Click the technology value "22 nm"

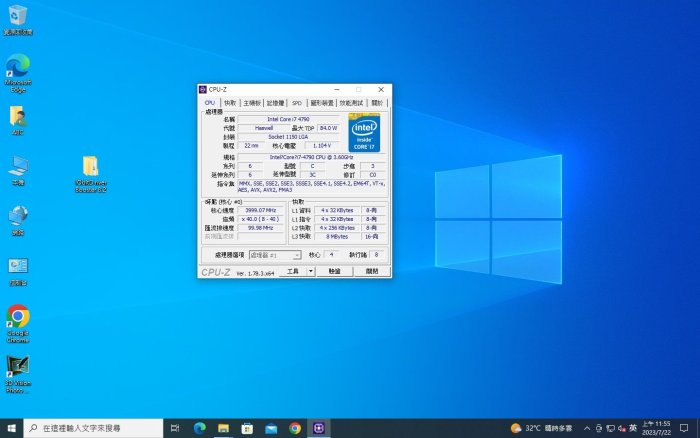tap(251, 146)
